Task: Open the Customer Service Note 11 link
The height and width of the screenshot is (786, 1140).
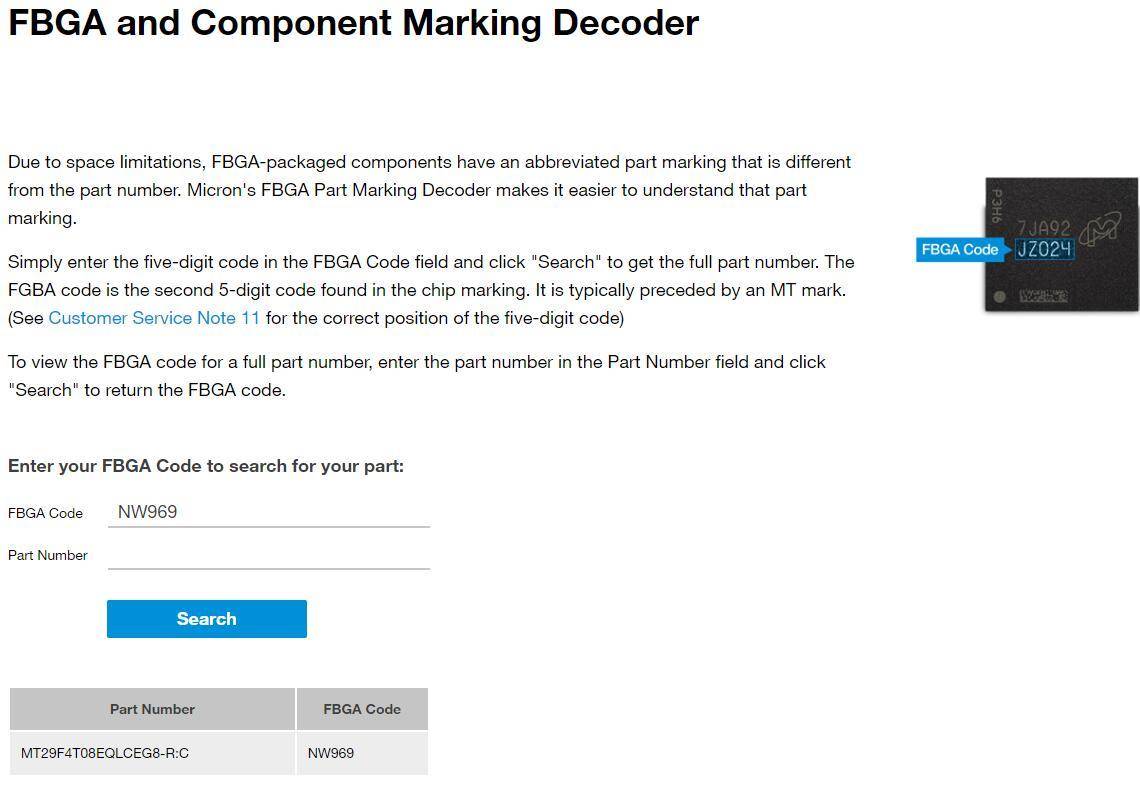Action: point(154,318)
